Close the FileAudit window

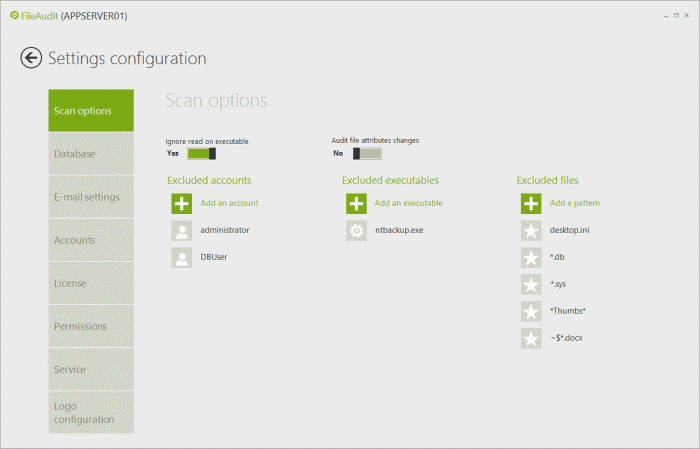(687, 16)
